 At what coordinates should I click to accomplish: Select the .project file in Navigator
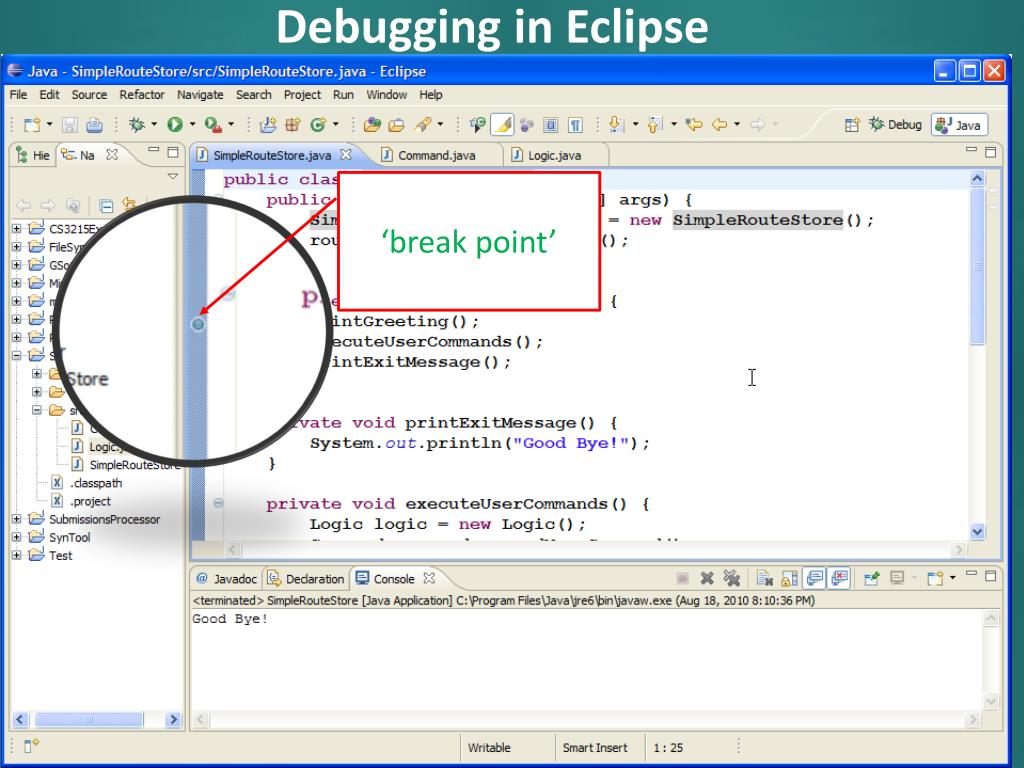point(81,501)
